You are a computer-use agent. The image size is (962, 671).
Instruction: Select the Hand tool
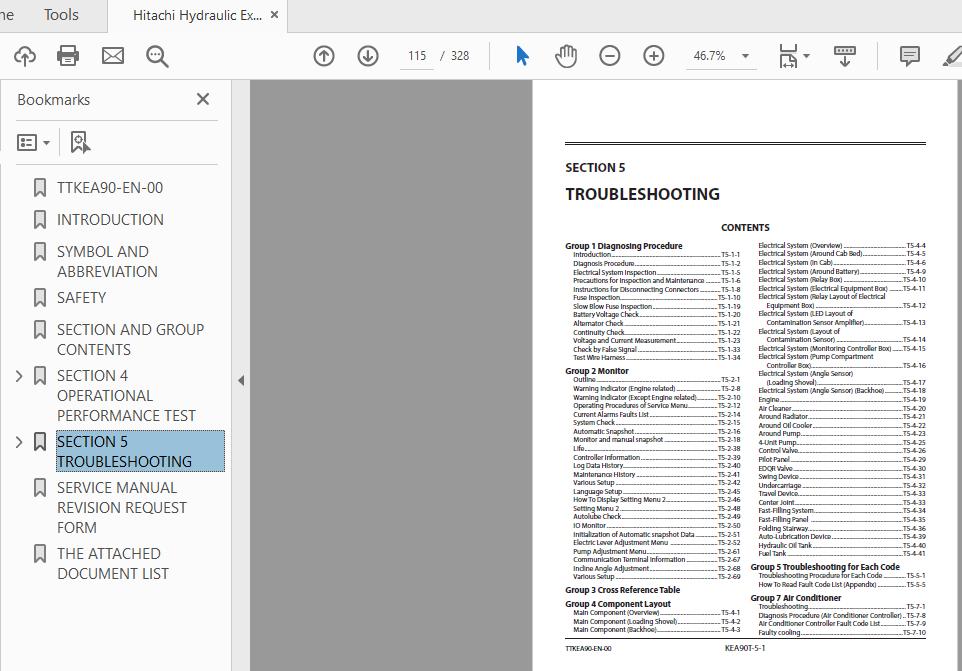tap(565, 55)
